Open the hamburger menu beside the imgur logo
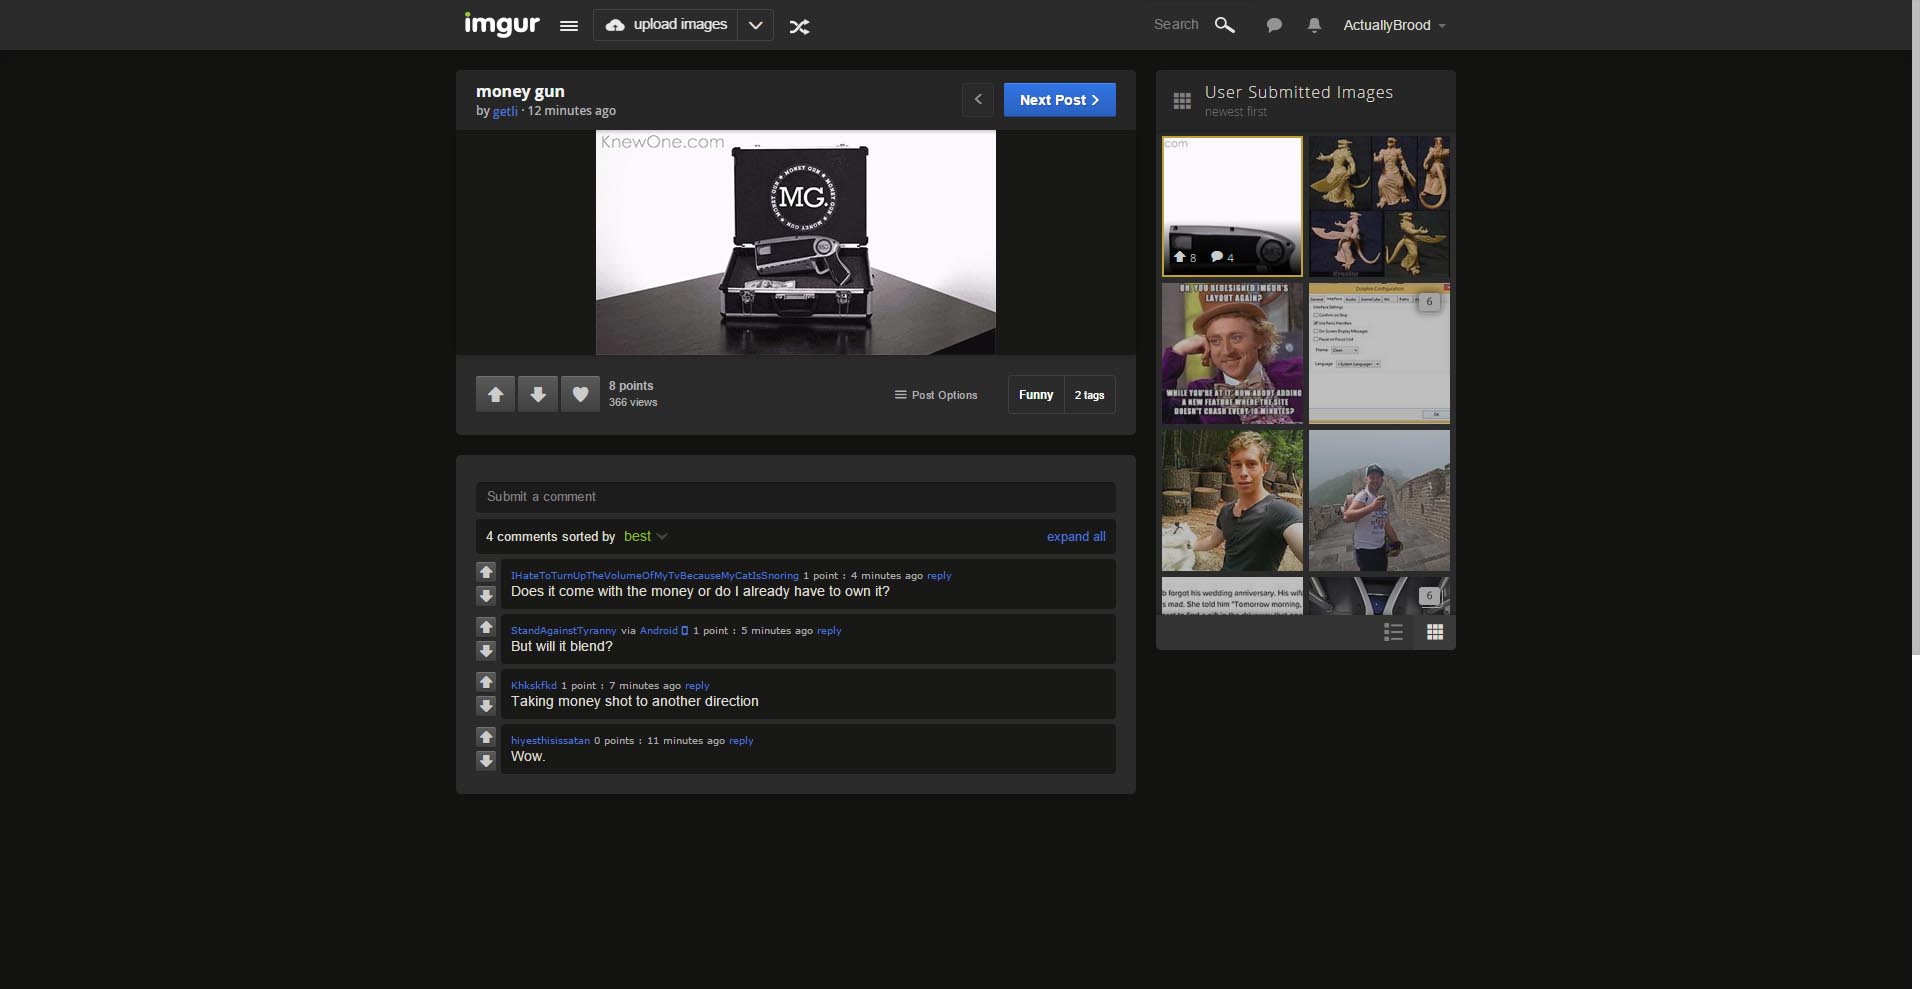Viewport: 1920px width, 989px height. tap(568, 26)
